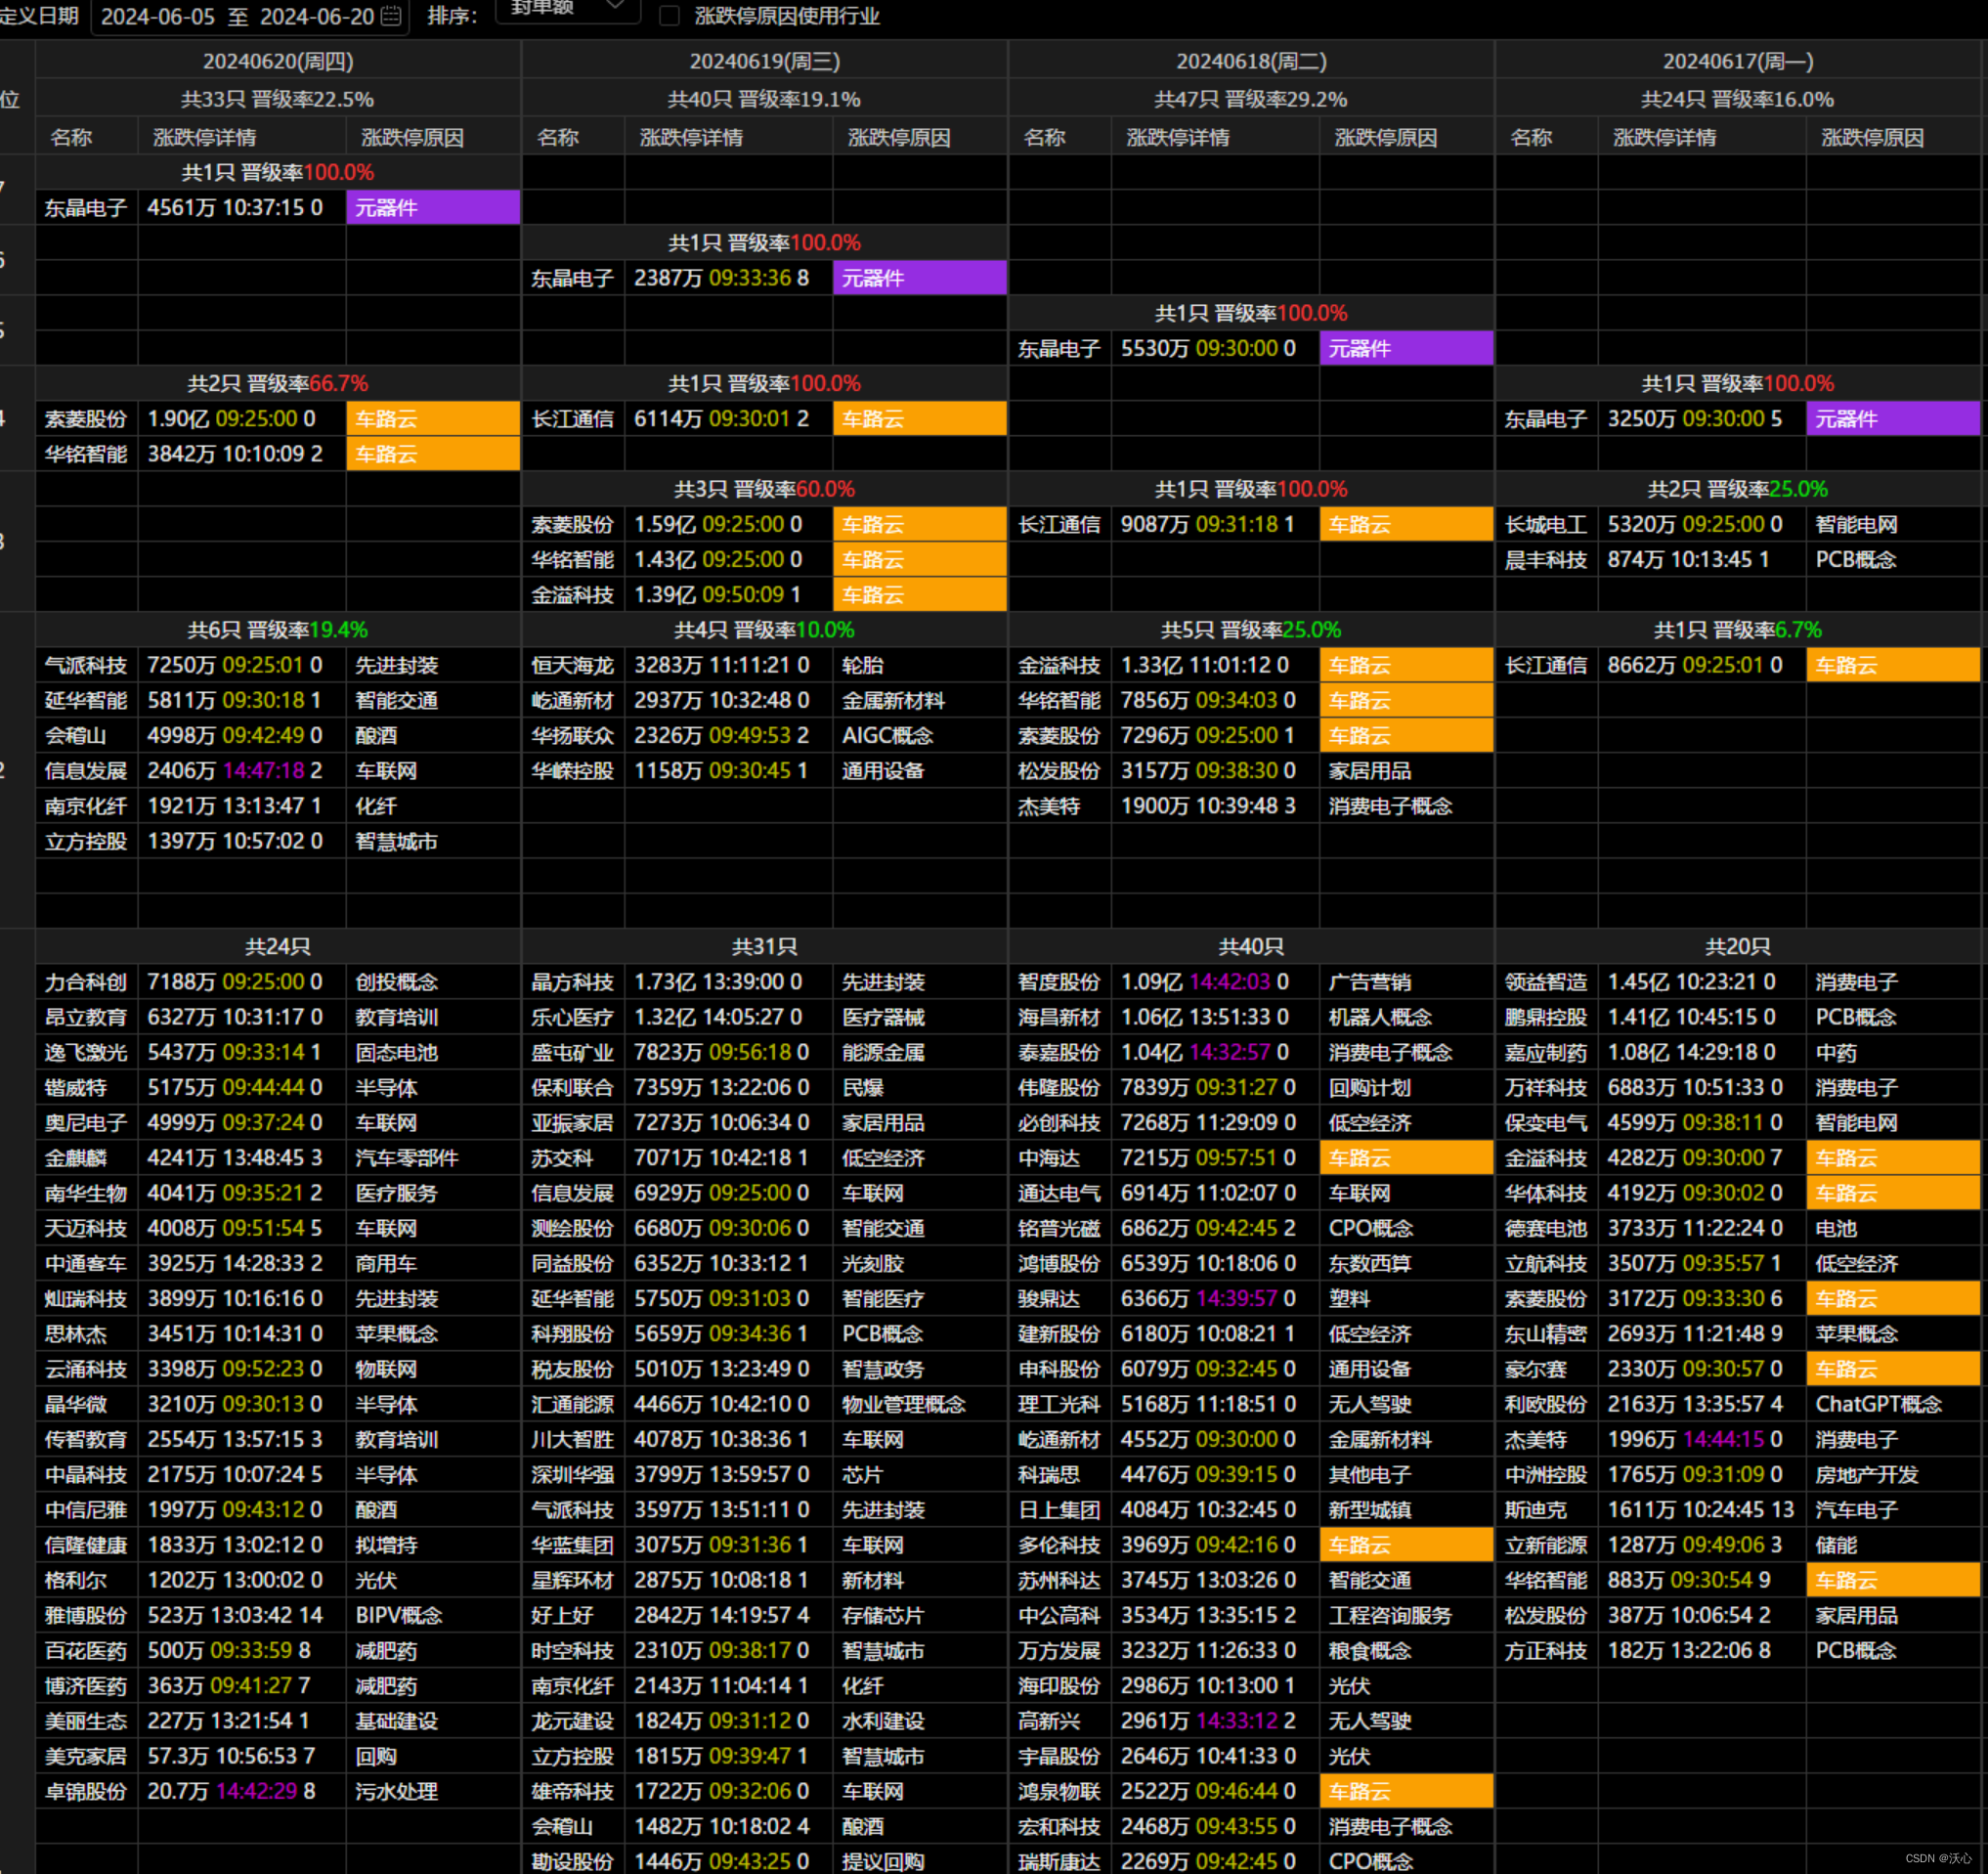Open 力合科创 stock in the 共24只 list
The height and width of the screenshot is (1874, 1988).
coord(86,982)
